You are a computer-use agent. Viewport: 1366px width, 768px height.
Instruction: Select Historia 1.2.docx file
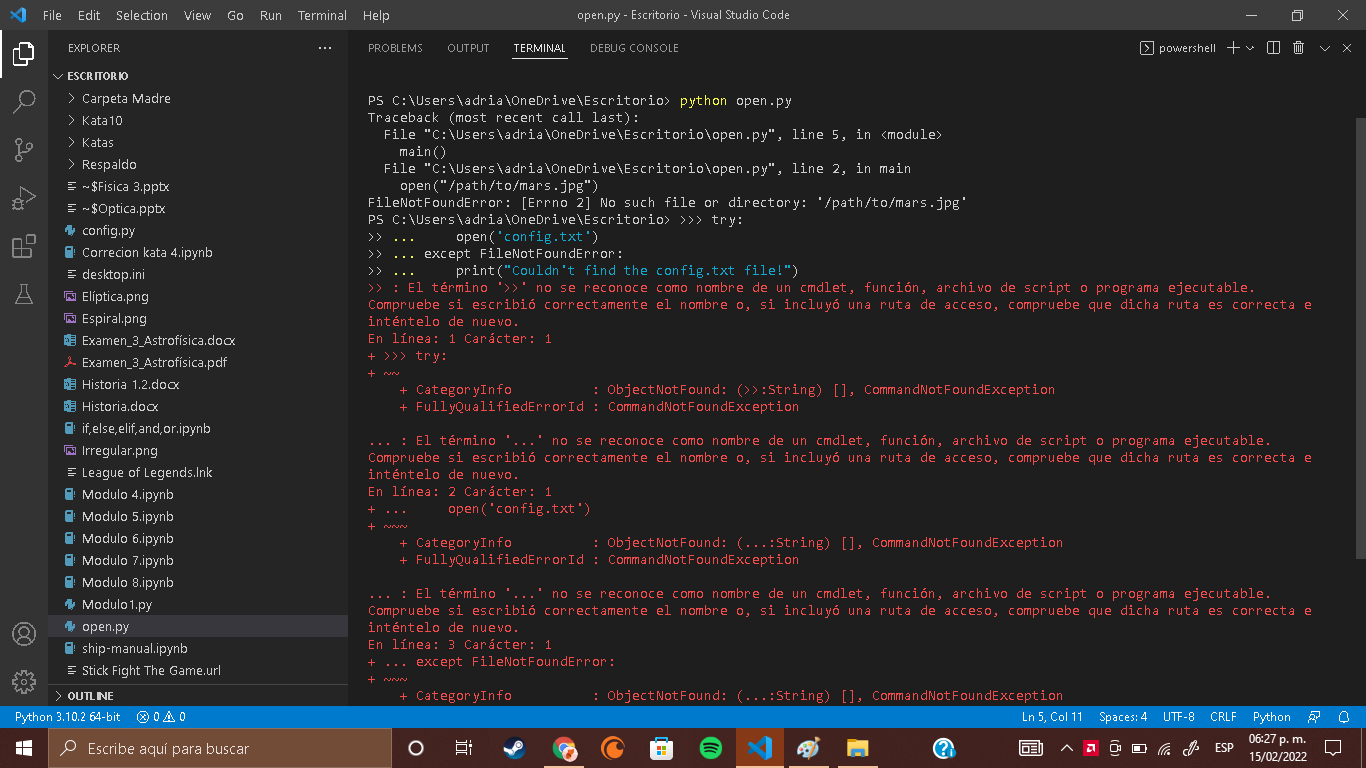tap(198, 384)
